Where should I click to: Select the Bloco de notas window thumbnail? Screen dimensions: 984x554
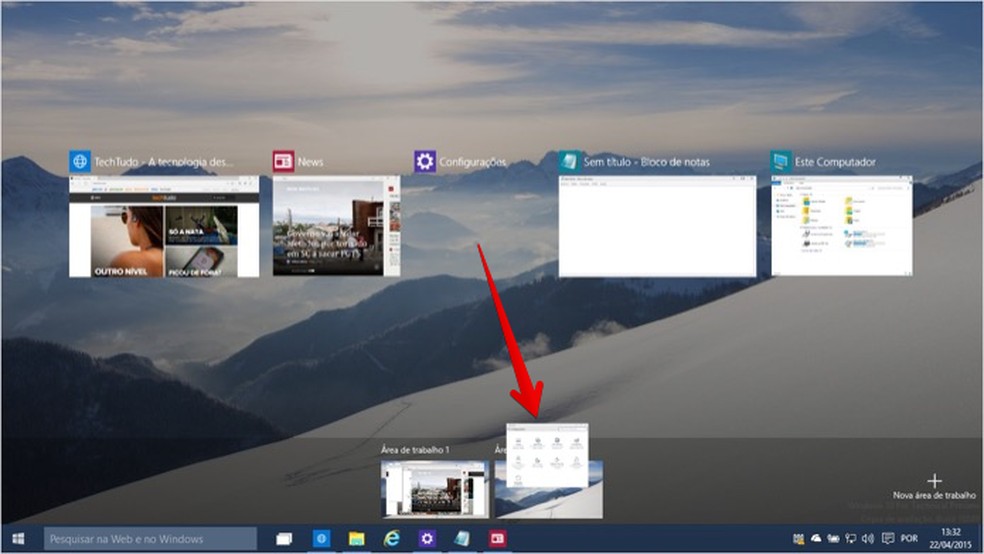click(x=657, y=226)
